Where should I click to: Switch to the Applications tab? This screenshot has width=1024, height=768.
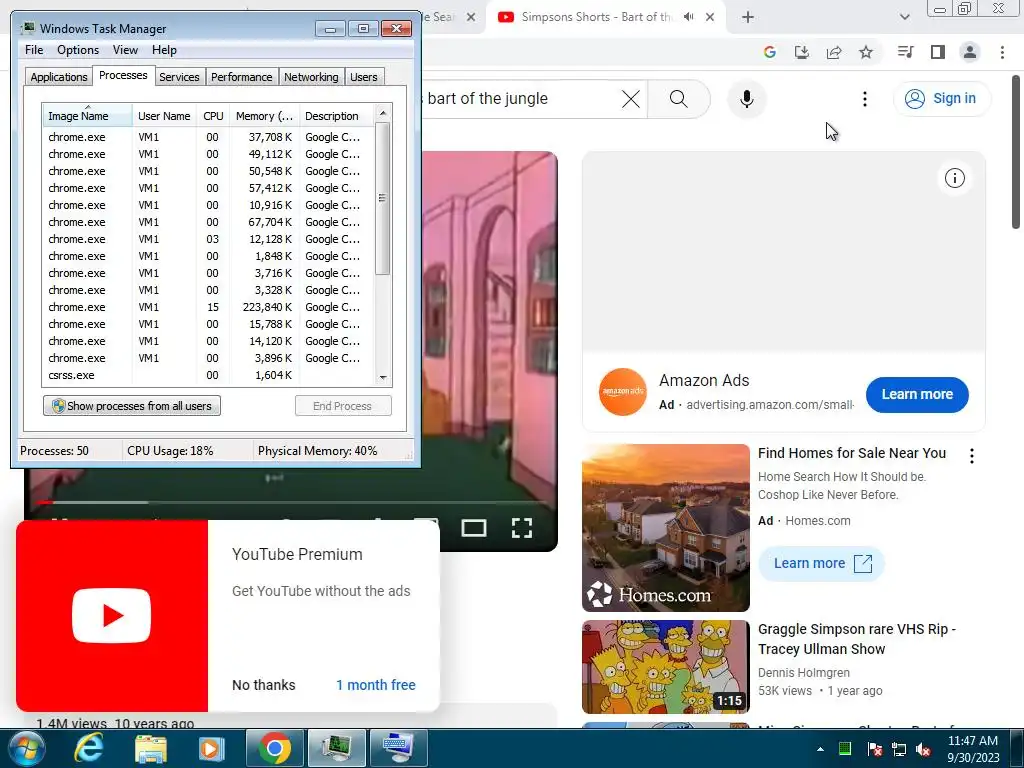pyautogui.click(x=59, y=77)
